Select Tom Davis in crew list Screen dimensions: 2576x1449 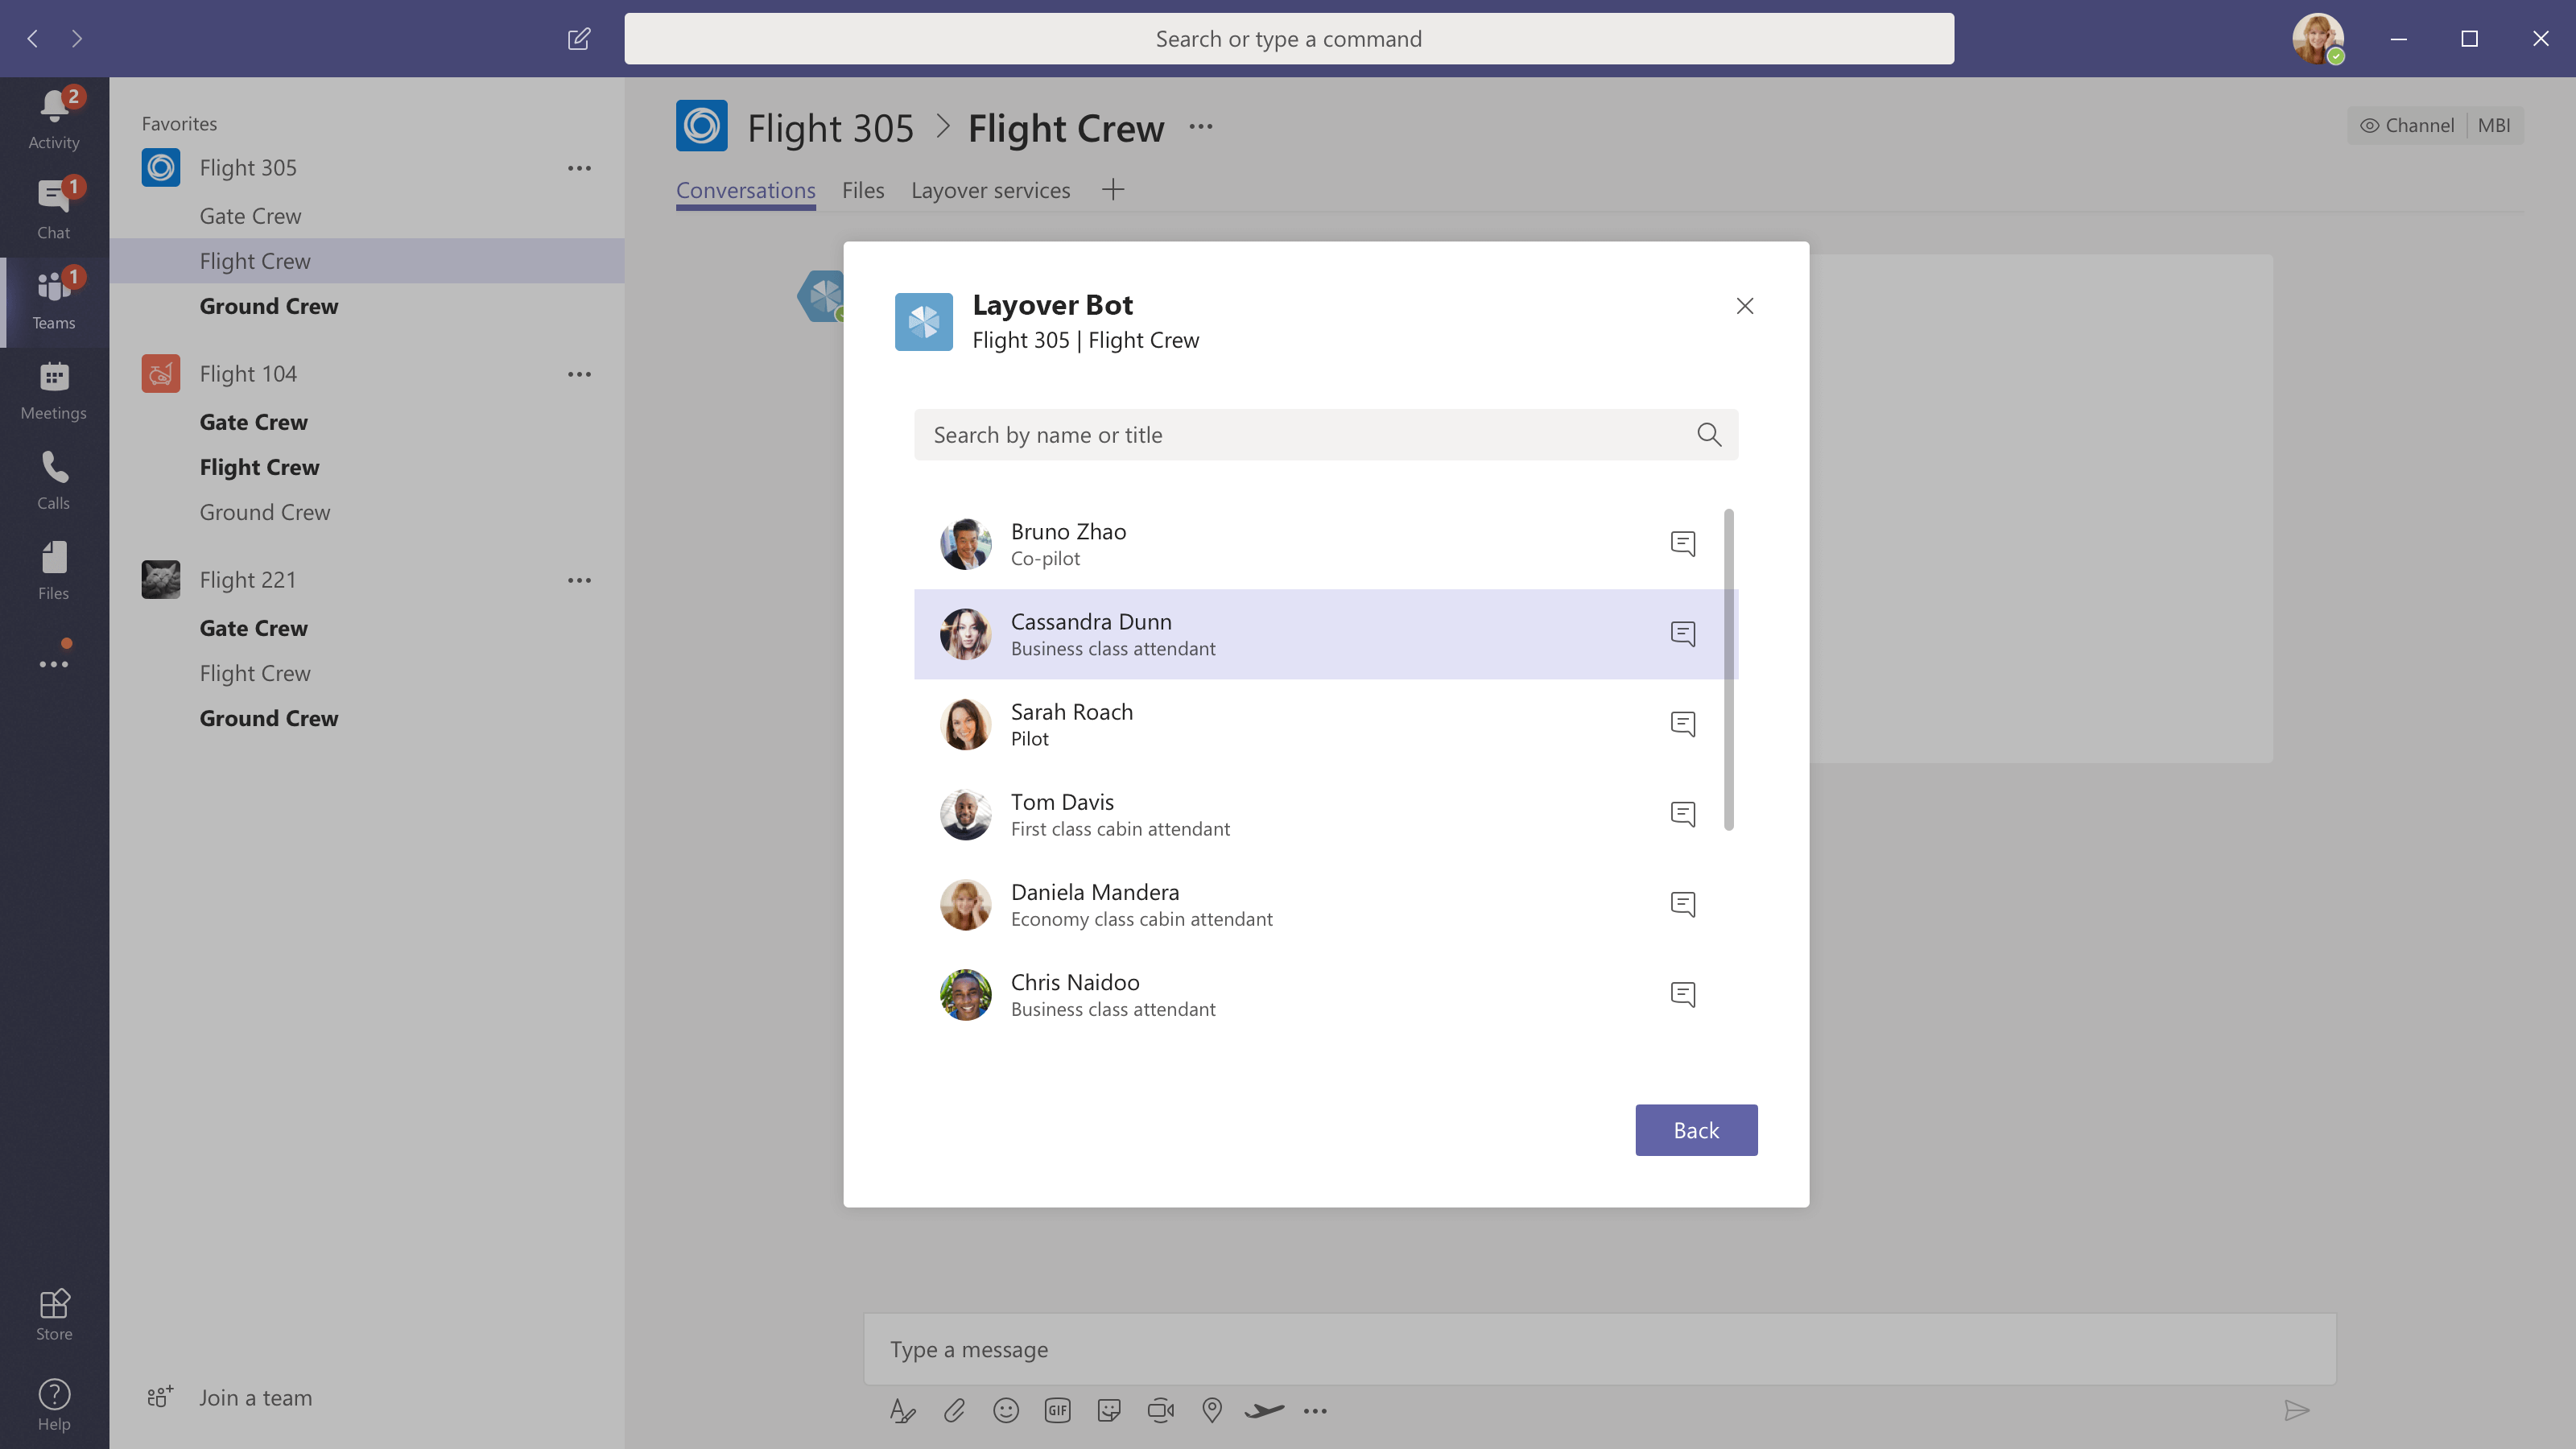point(1326,814)
